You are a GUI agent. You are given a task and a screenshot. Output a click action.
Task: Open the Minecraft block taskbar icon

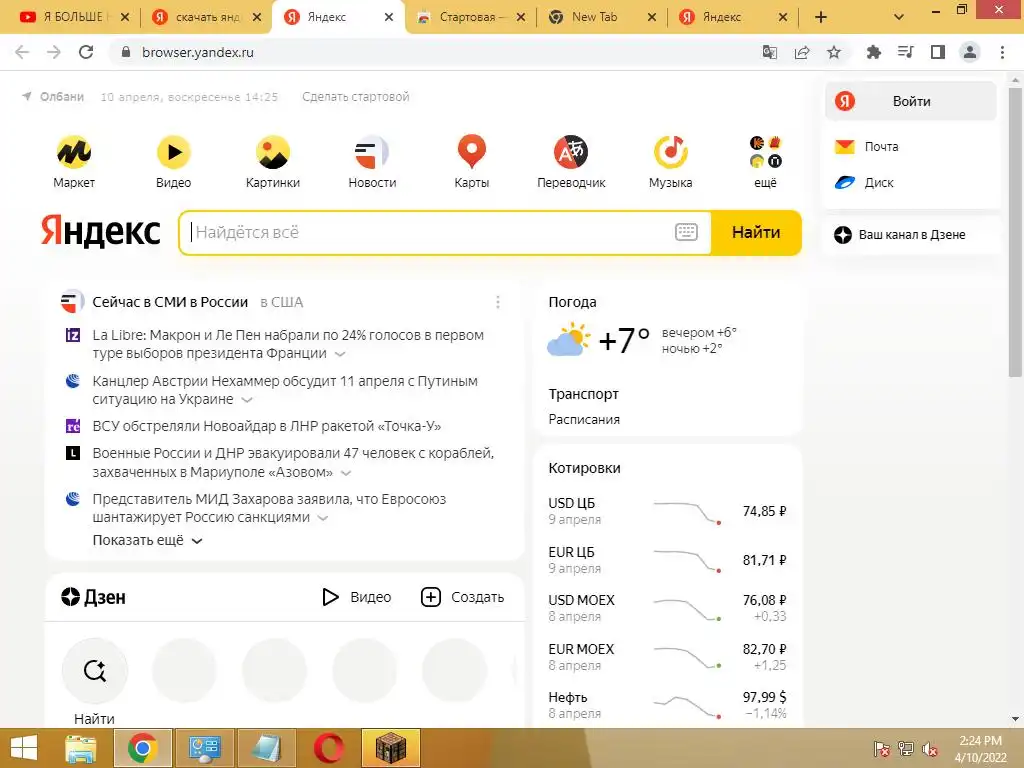pos(391,748)
